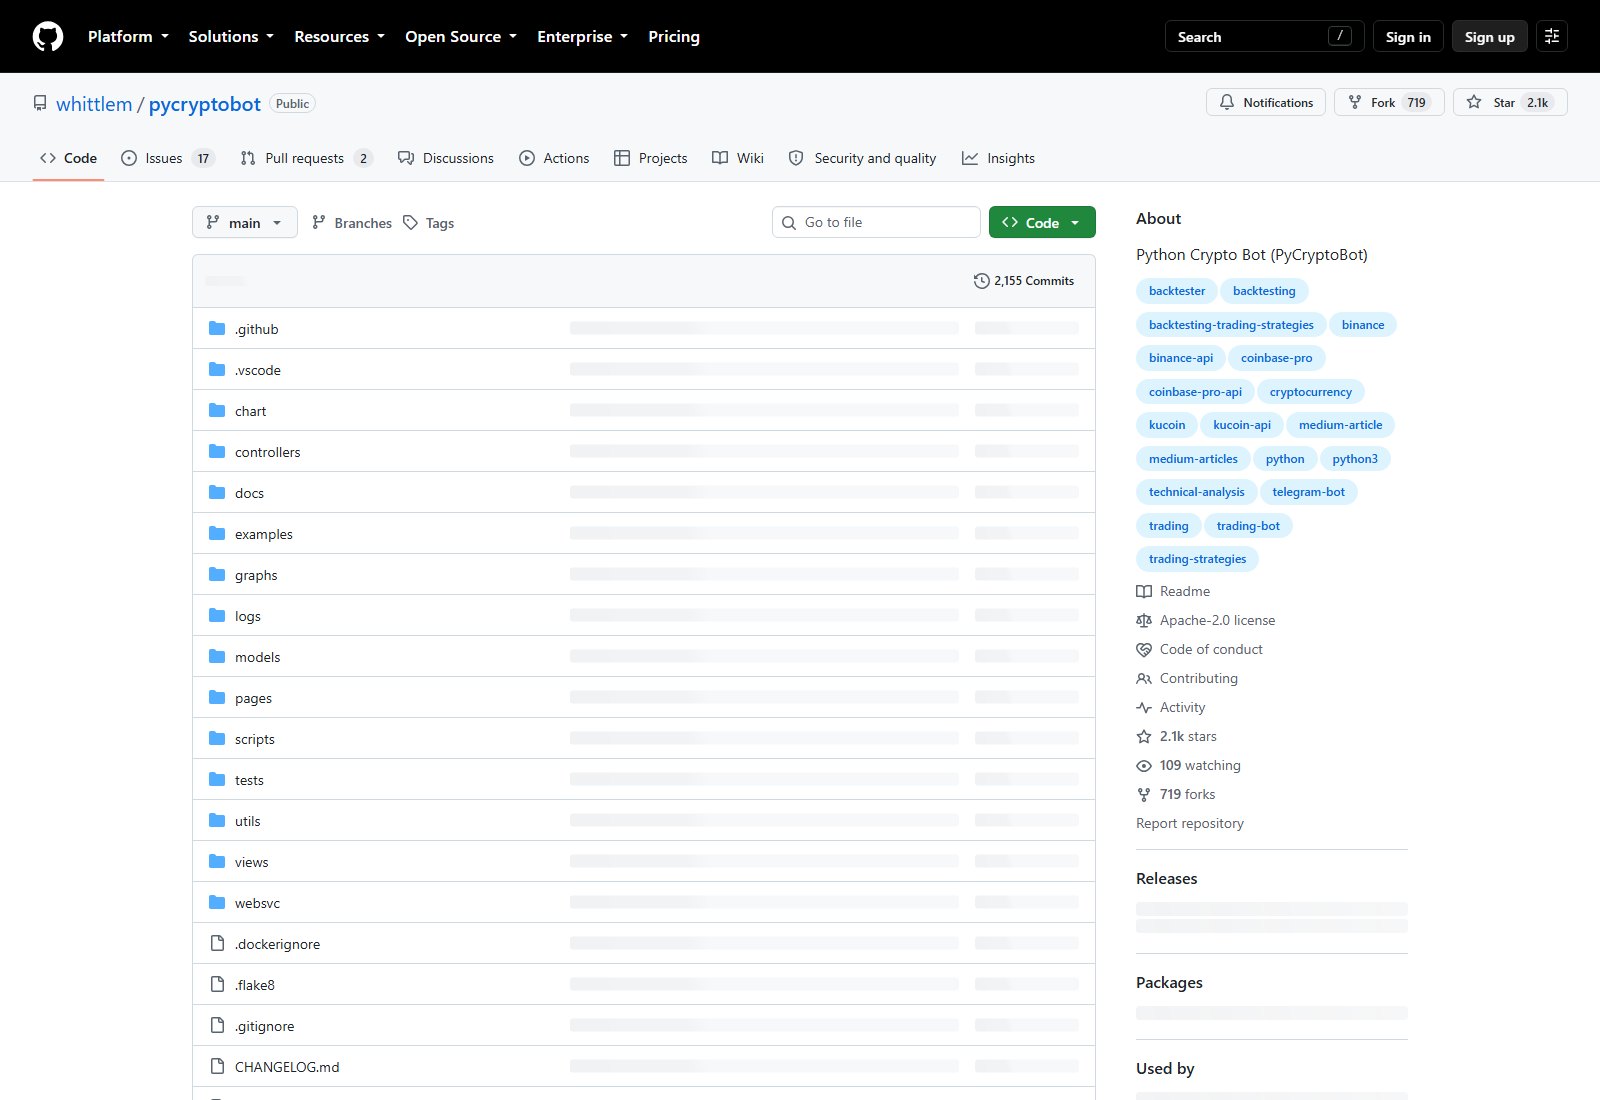Open the graphs folder
The width and height of the screenshot is (1600, 1100).
click(256, 575)
